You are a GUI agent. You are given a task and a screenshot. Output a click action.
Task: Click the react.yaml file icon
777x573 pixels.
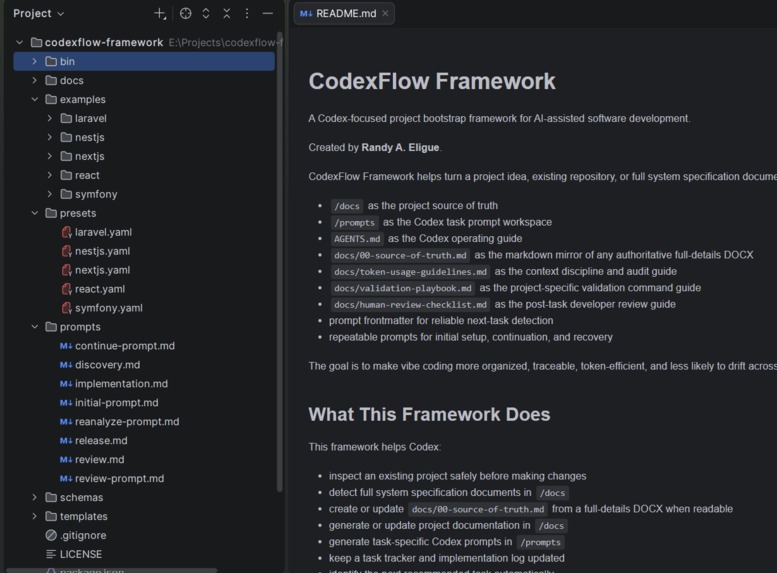pyautogui.click(x=66, y=289)
